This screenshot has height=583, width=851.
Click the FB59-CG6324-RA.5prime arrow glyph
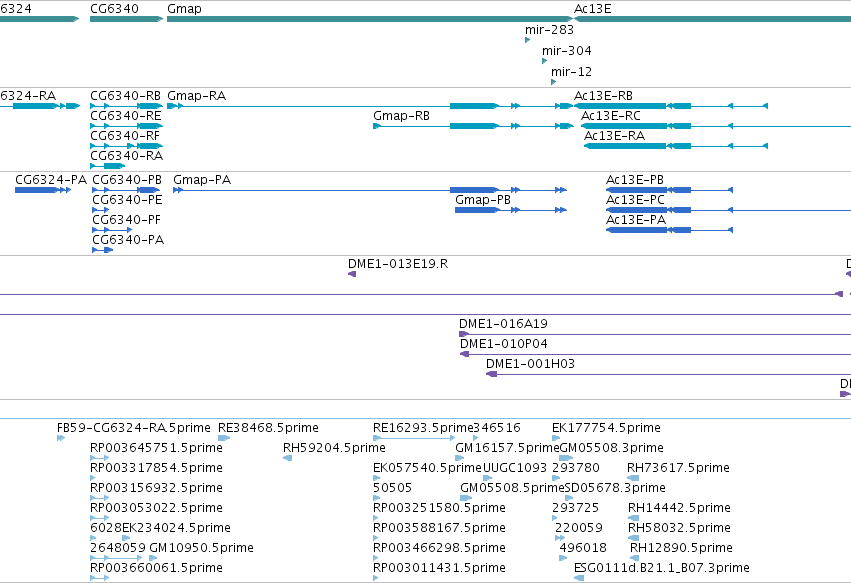61,438
